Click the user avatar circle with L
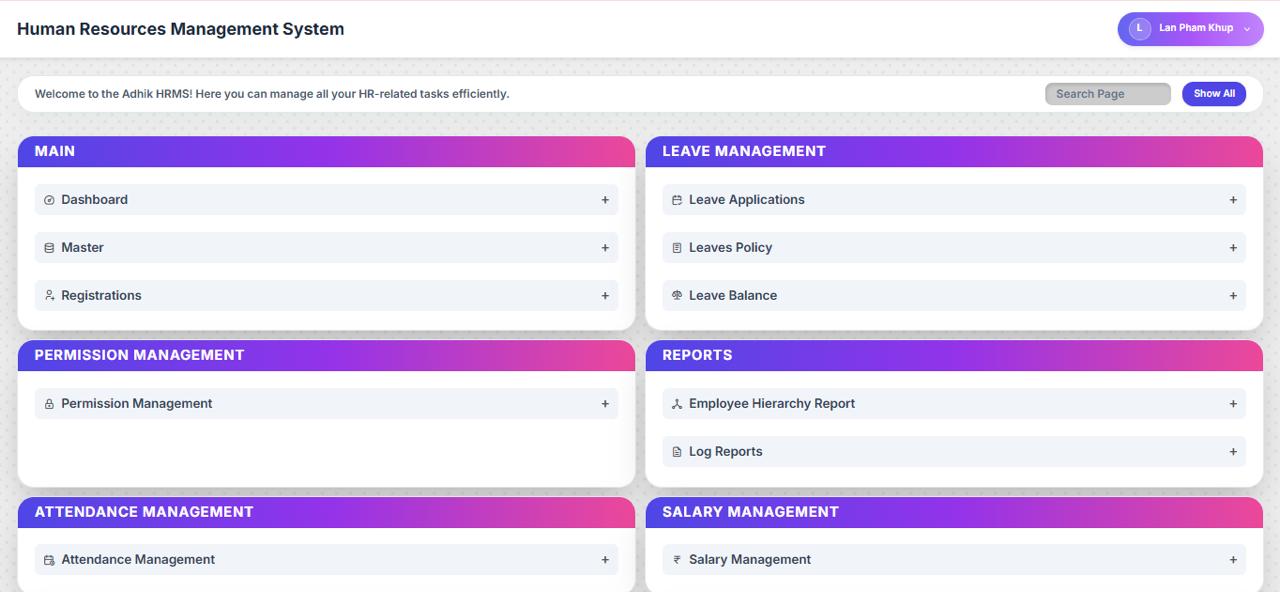The image size is (1280, 592). click(1139, 29)
